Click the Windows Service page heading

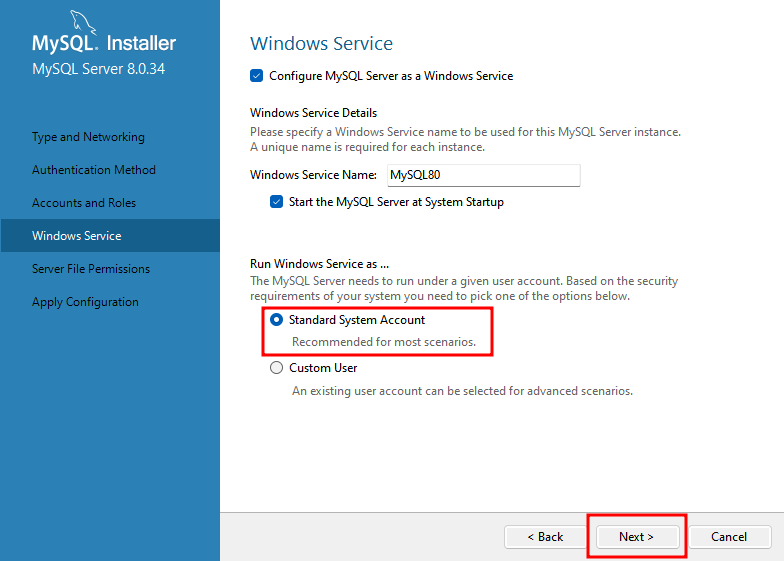tap(321, 44)
